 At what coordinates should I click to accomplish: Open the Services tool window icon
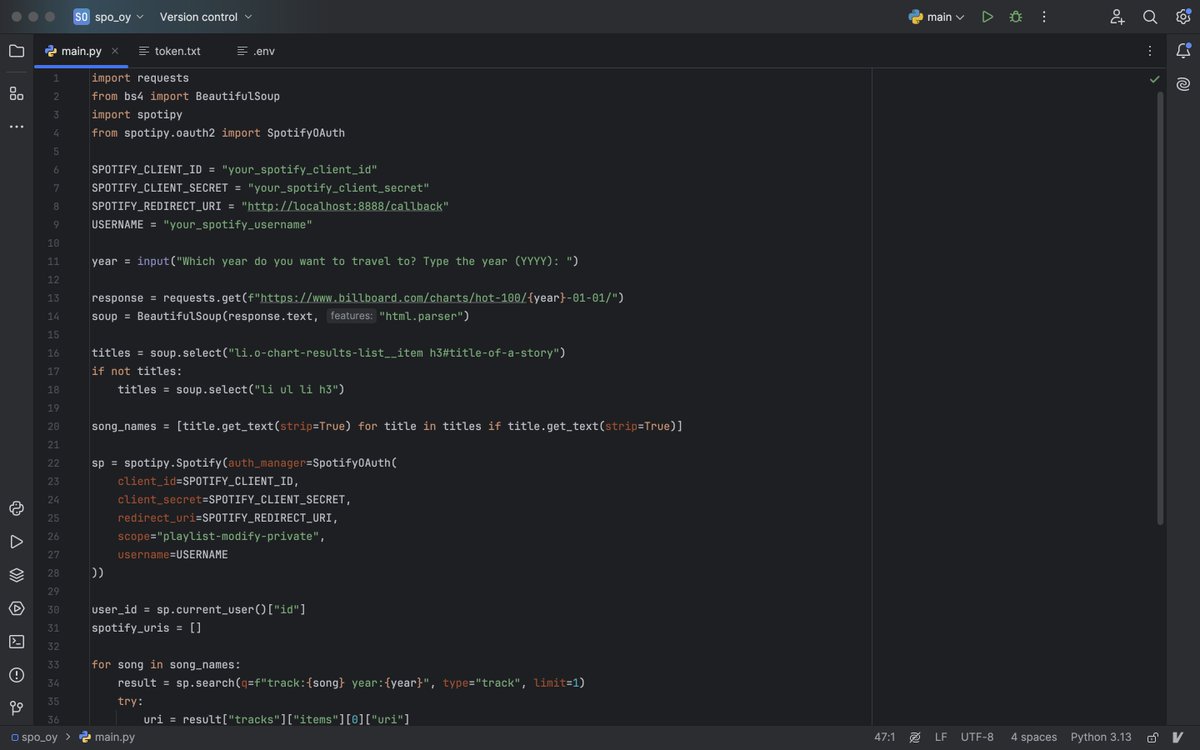16,608
